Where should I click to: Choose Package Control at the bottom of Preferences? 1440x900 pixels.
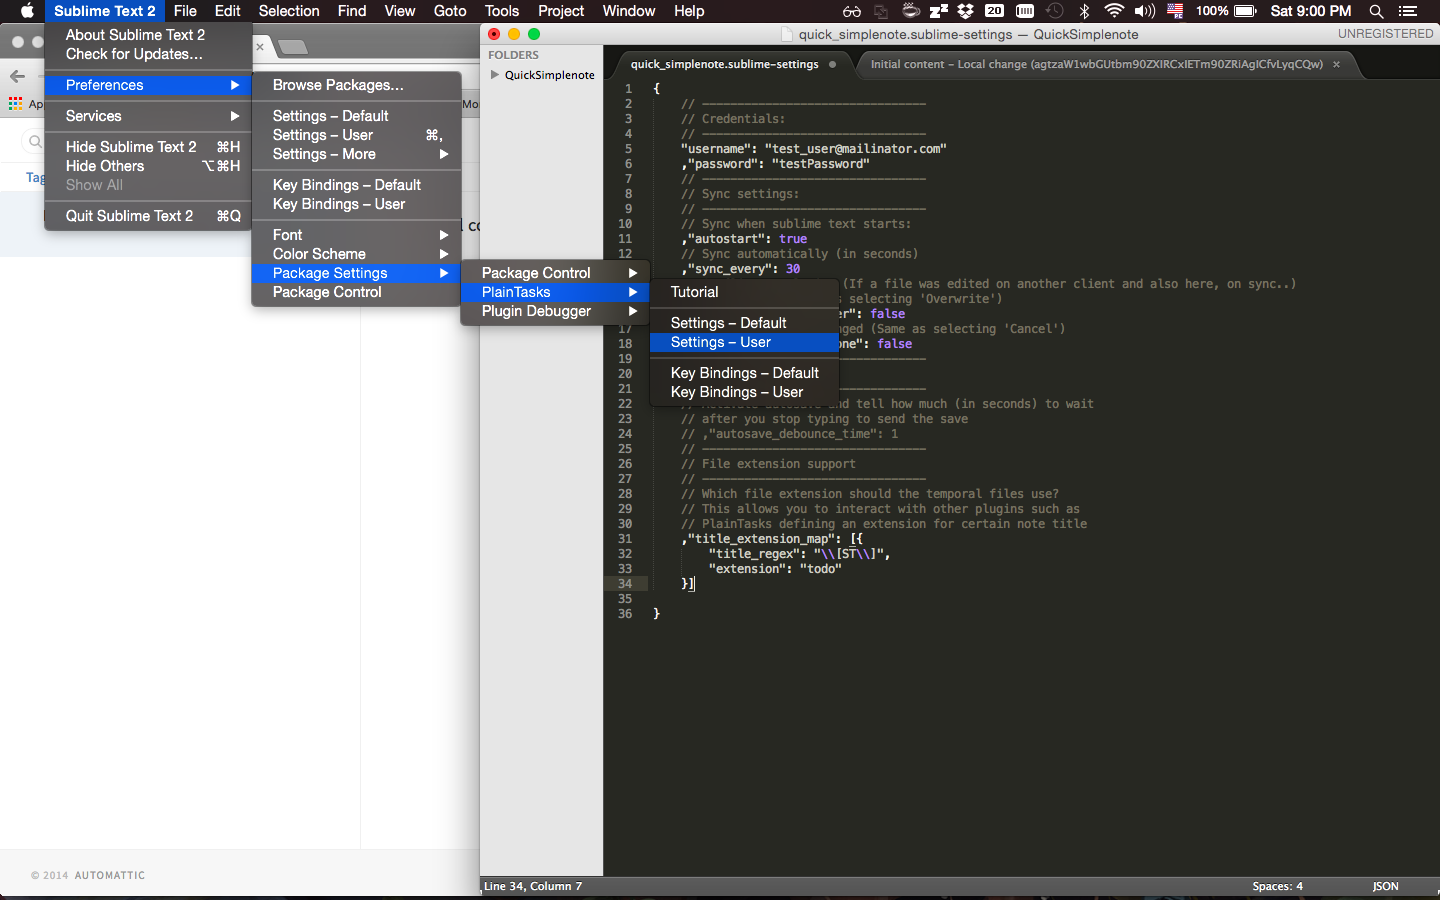tap(356, 292)
